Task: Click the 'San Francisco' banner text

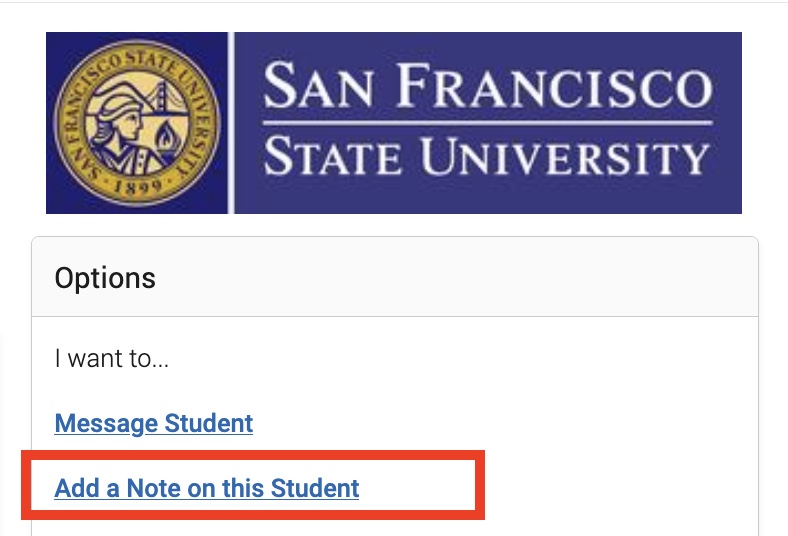Action: coord(487,85)
